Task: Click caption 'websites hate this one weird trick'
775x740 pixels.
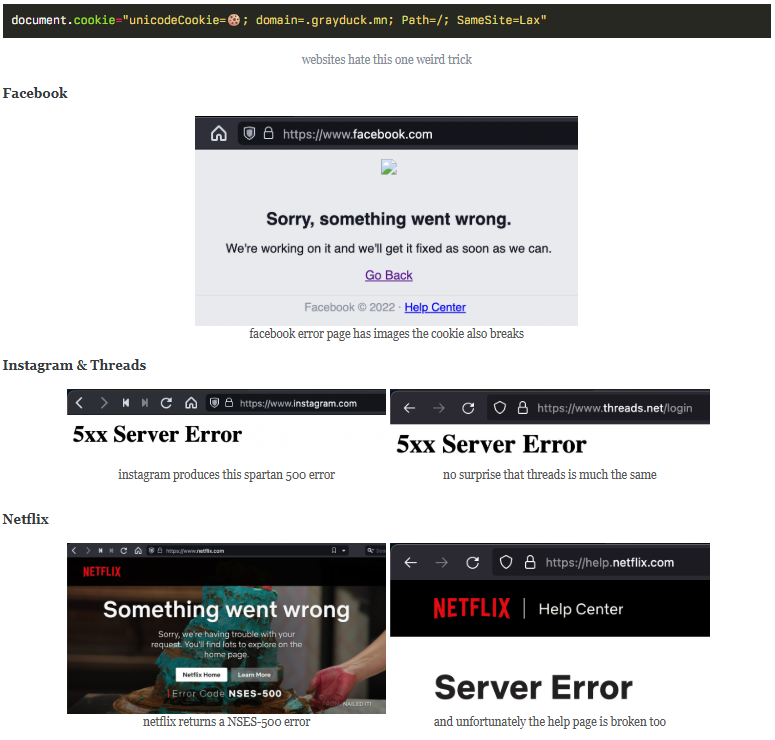Action: tap(387, 59)
